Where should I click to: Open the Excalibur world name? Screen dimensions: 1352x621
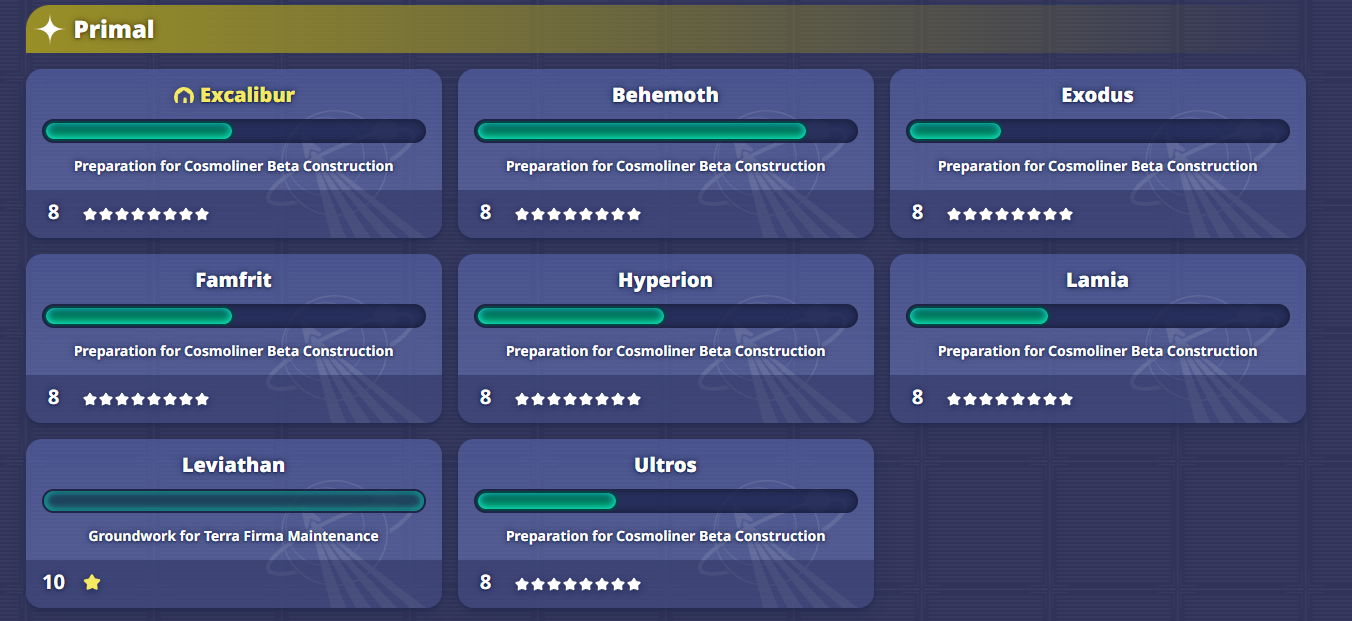[x=247, y=95]
